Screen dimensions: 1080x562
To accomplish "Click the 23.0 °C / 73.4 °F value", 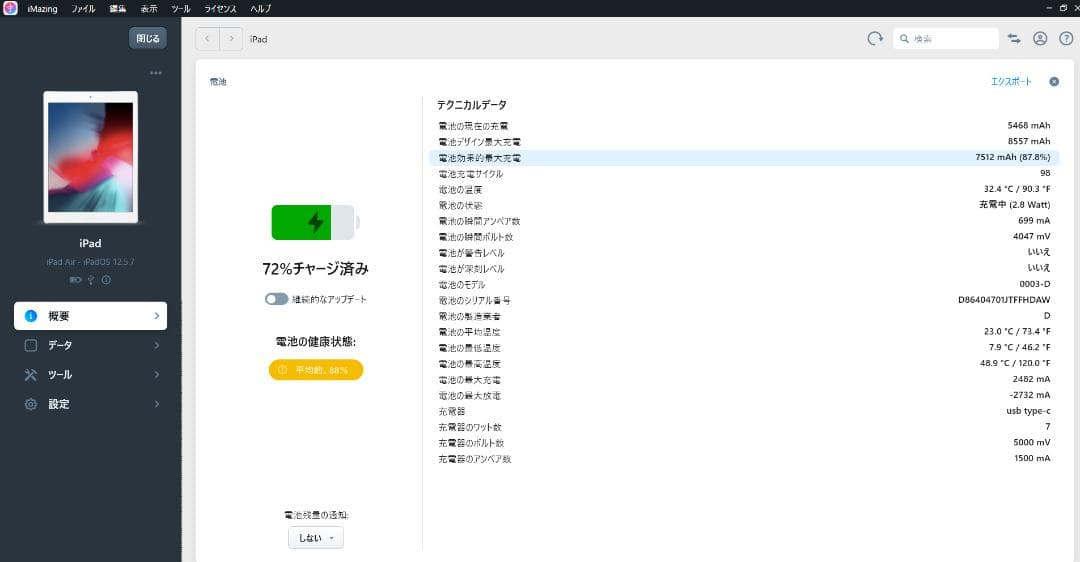I will pyautogui.click(x=1017, y=331).
